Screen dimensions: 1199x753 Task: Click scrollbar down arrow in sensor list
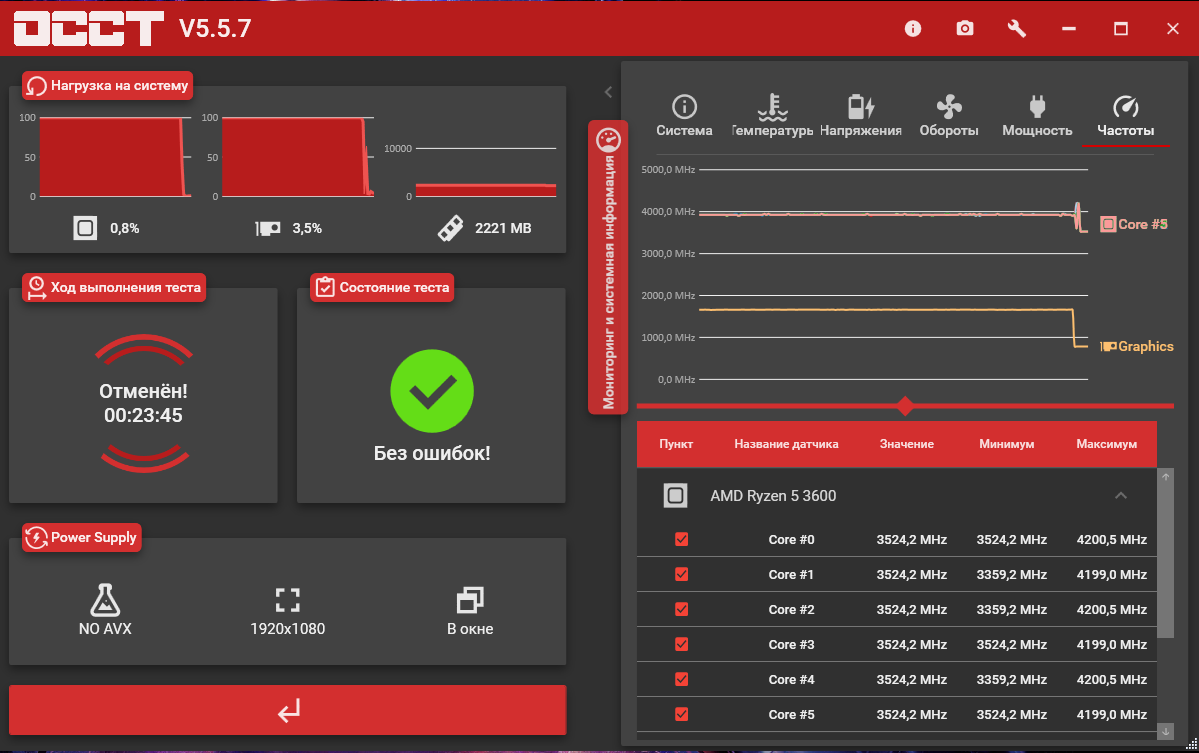pyautogui.click(x=1165, y=732)
